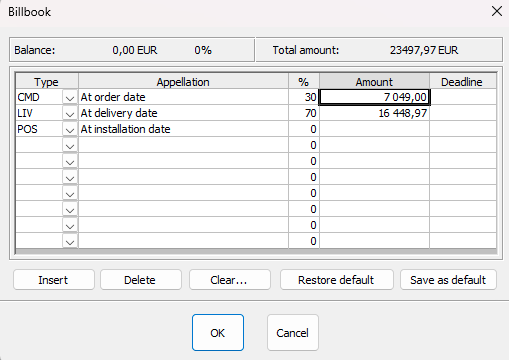Select the LIV type cell
The image size is (509, 360).
point(39,113)
